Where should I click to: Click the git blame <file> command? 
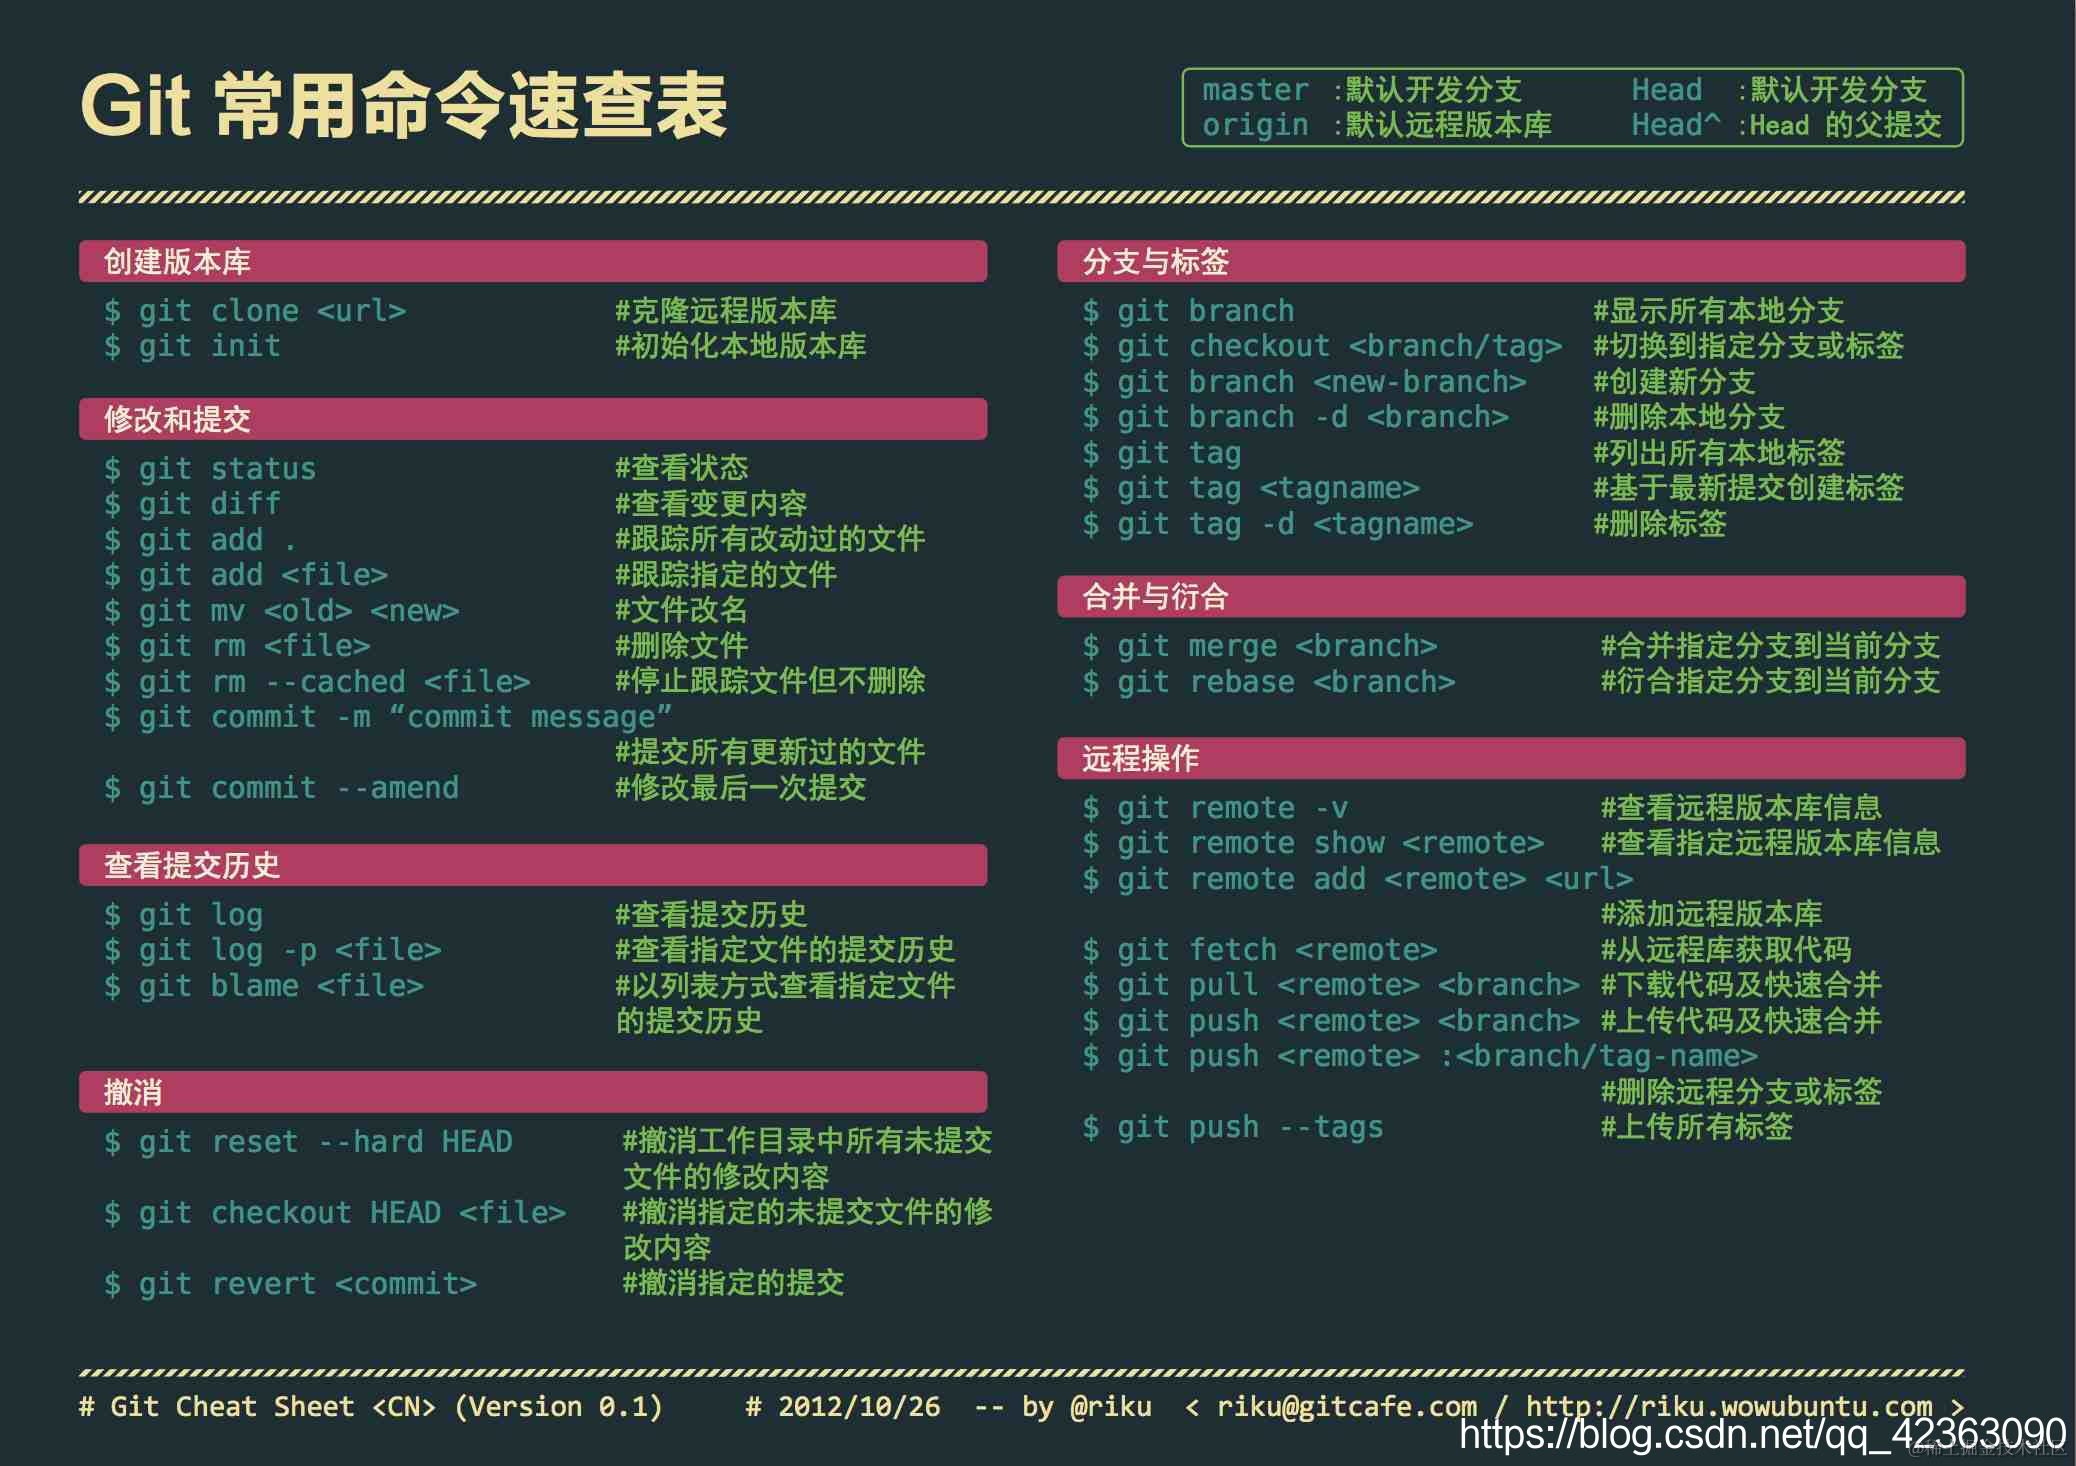coord(265,985)
